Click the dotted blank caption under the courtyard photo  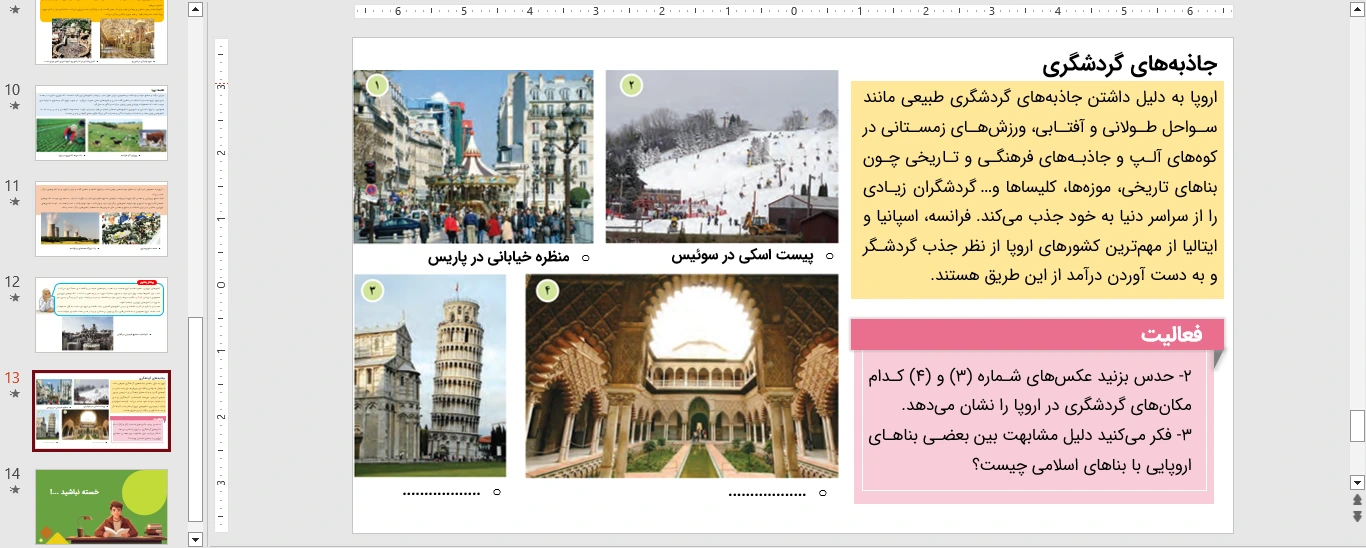pos(768,492)
